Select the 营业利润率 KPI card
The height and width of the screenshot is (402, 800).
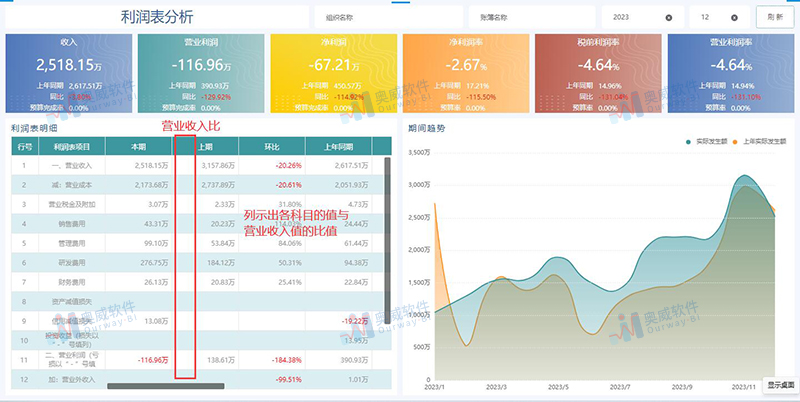(731, 73)
